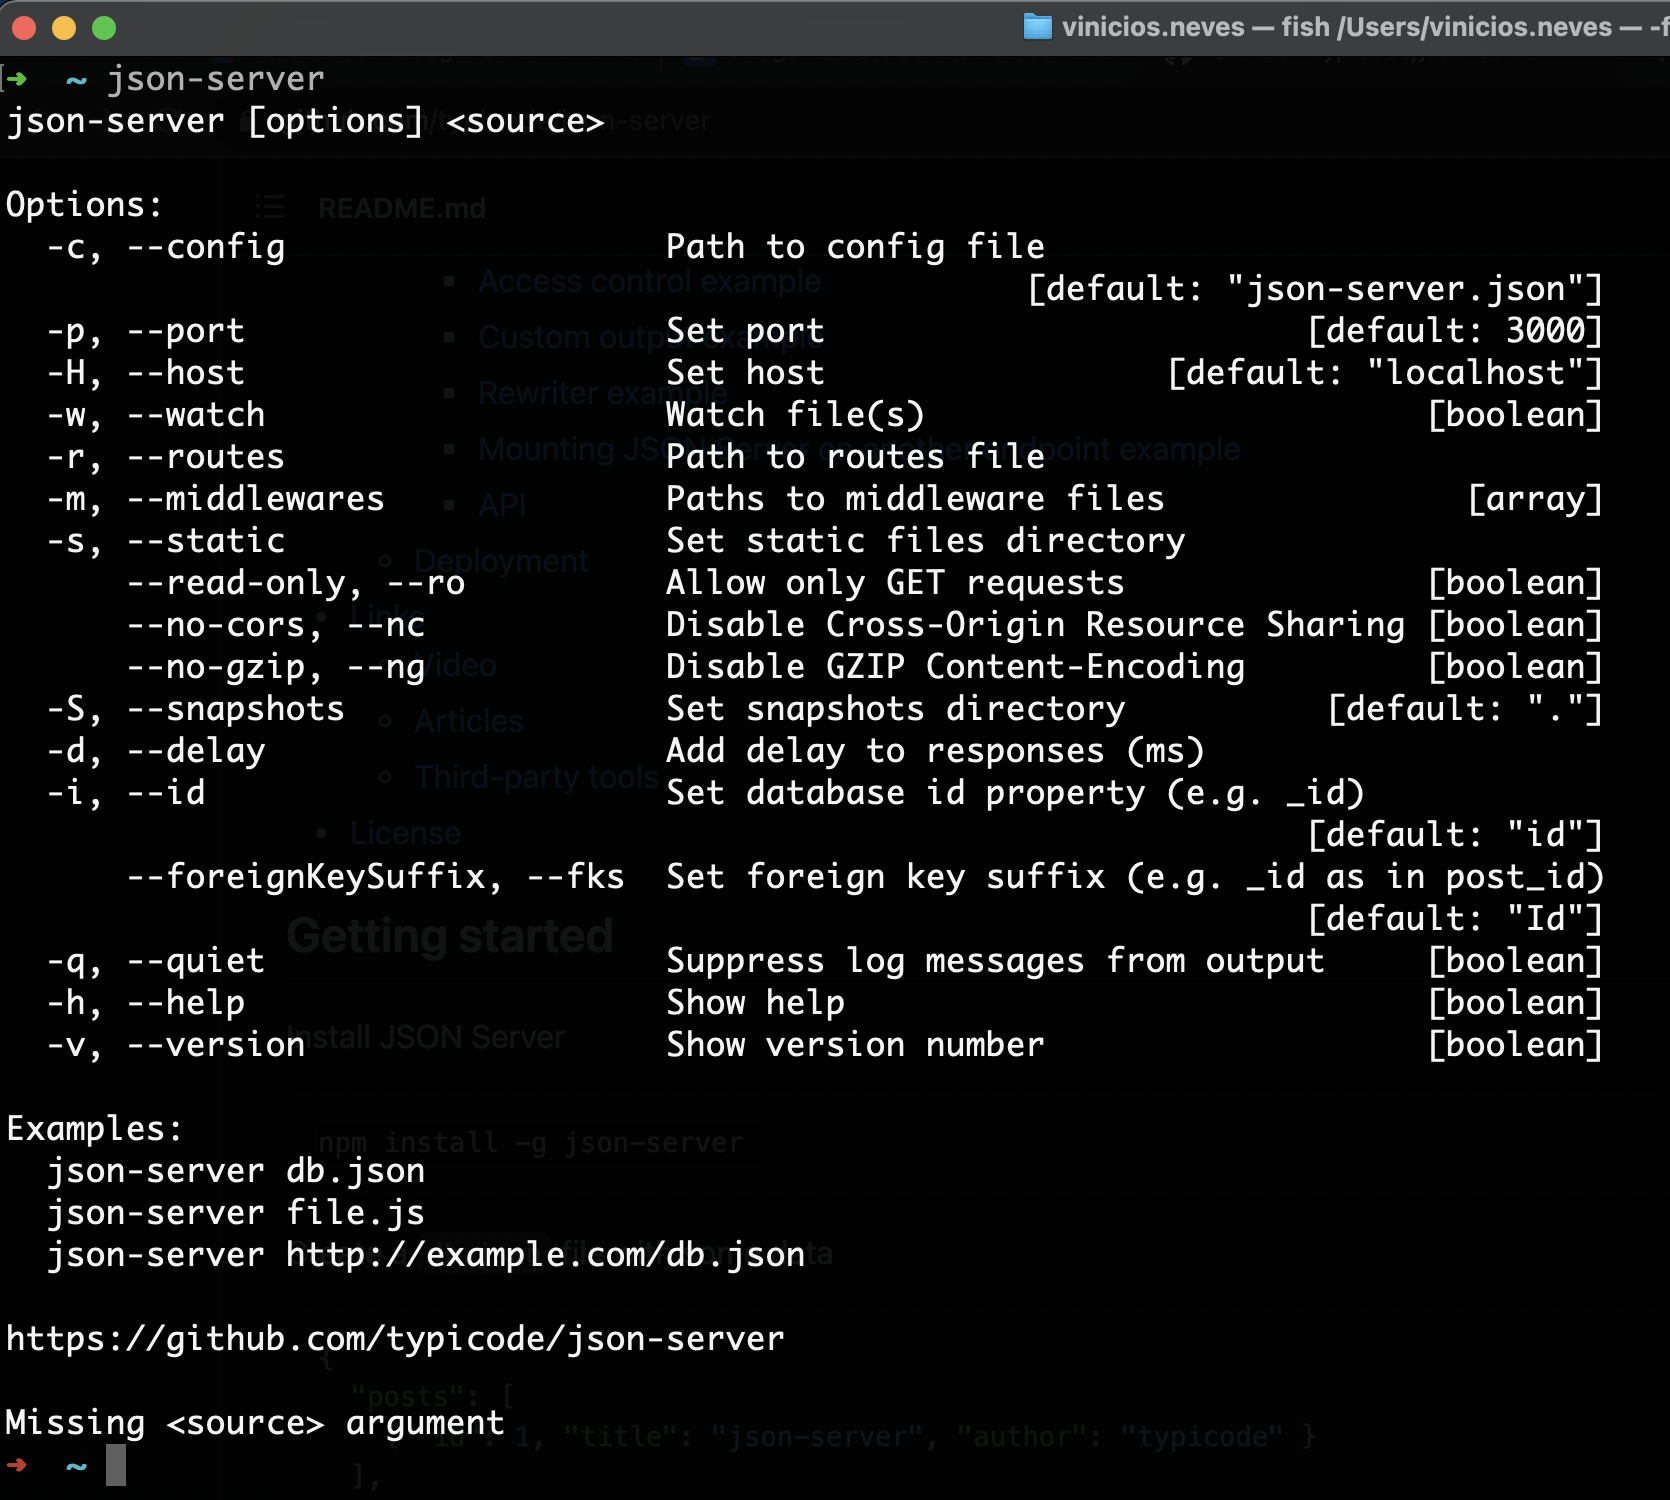Click the -v, --version option
This screenshot has width=1670, height=1500.
point(176,1045)
